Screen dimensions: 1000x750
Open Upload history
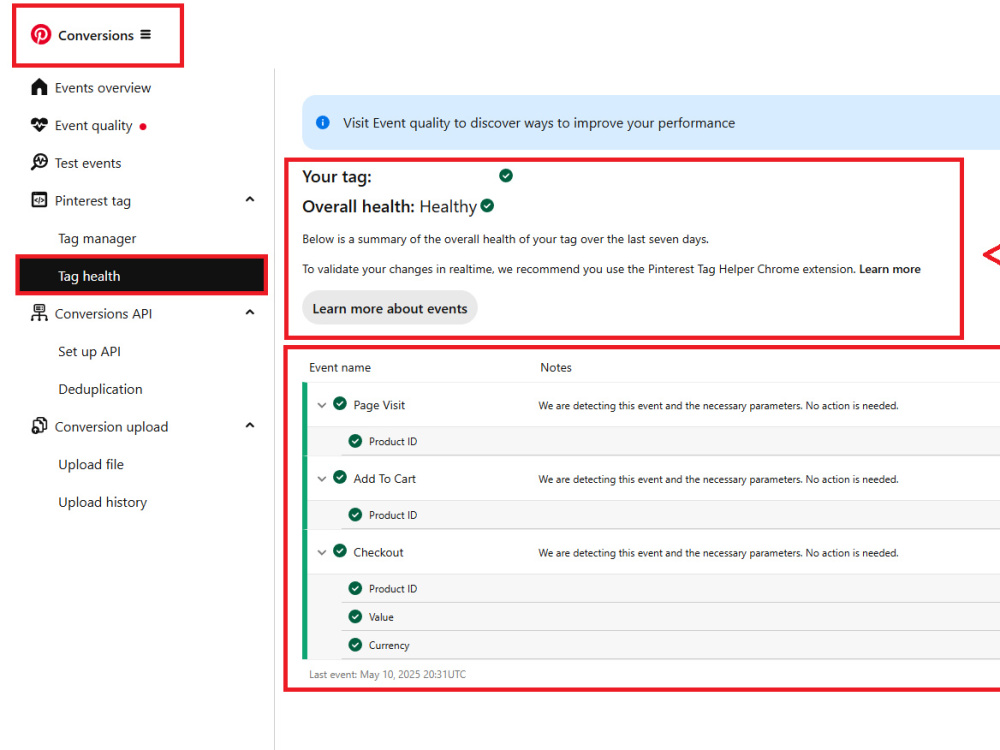pyautogui.click(x=102, y=502)
